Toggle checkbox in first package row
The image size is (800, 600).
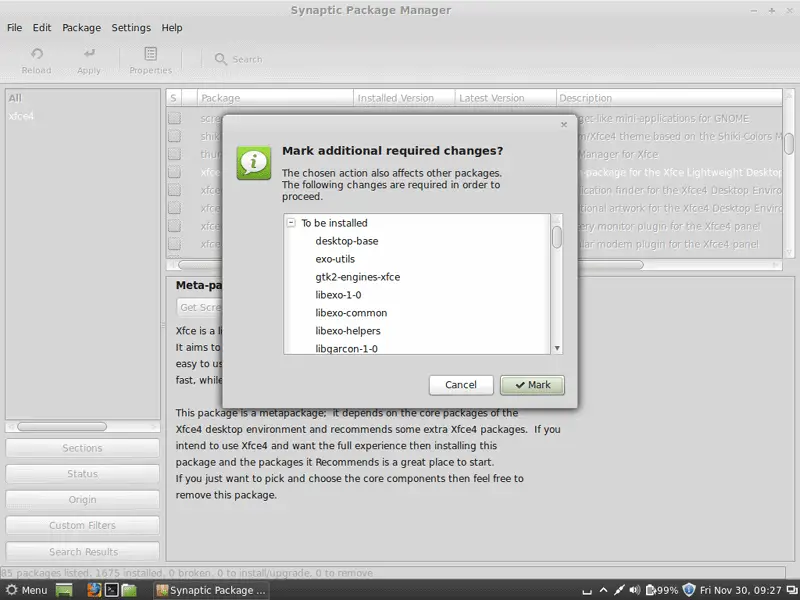point(174,118)
